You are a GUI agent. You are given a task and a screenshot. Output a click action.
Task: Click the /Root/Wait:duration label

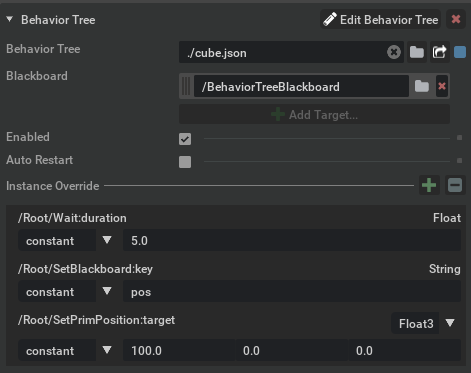click(72, 218)
